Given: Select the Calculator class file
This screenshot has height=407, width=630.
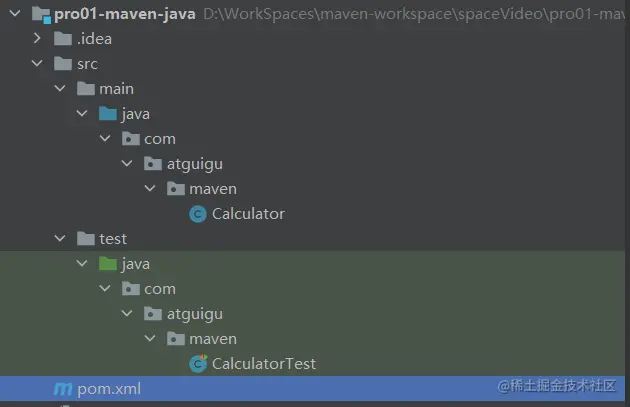Looking at the screenshot, I should click(248, 213).
